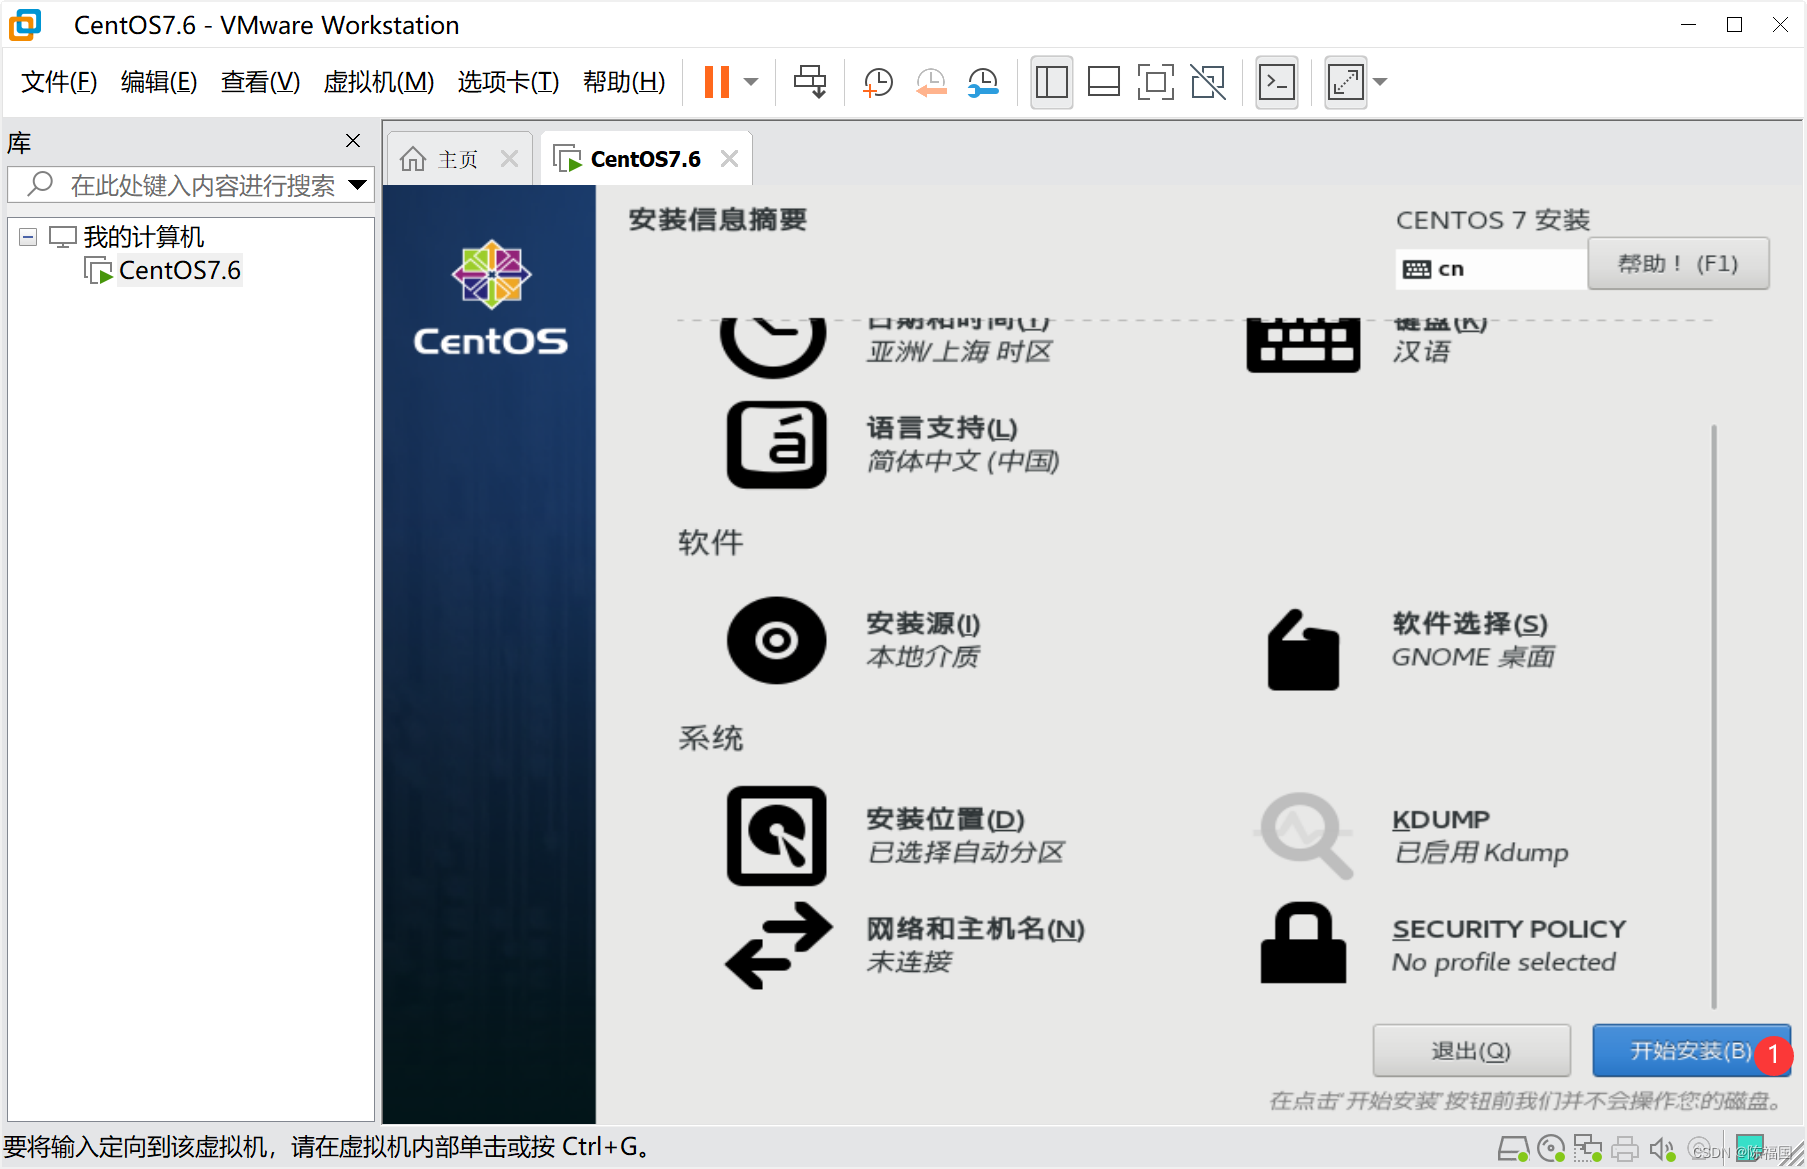Screen dimensions: 1807x1169
Task: Toggle the thumbnail bar view icon
Action: click(x=1103, y=82)
